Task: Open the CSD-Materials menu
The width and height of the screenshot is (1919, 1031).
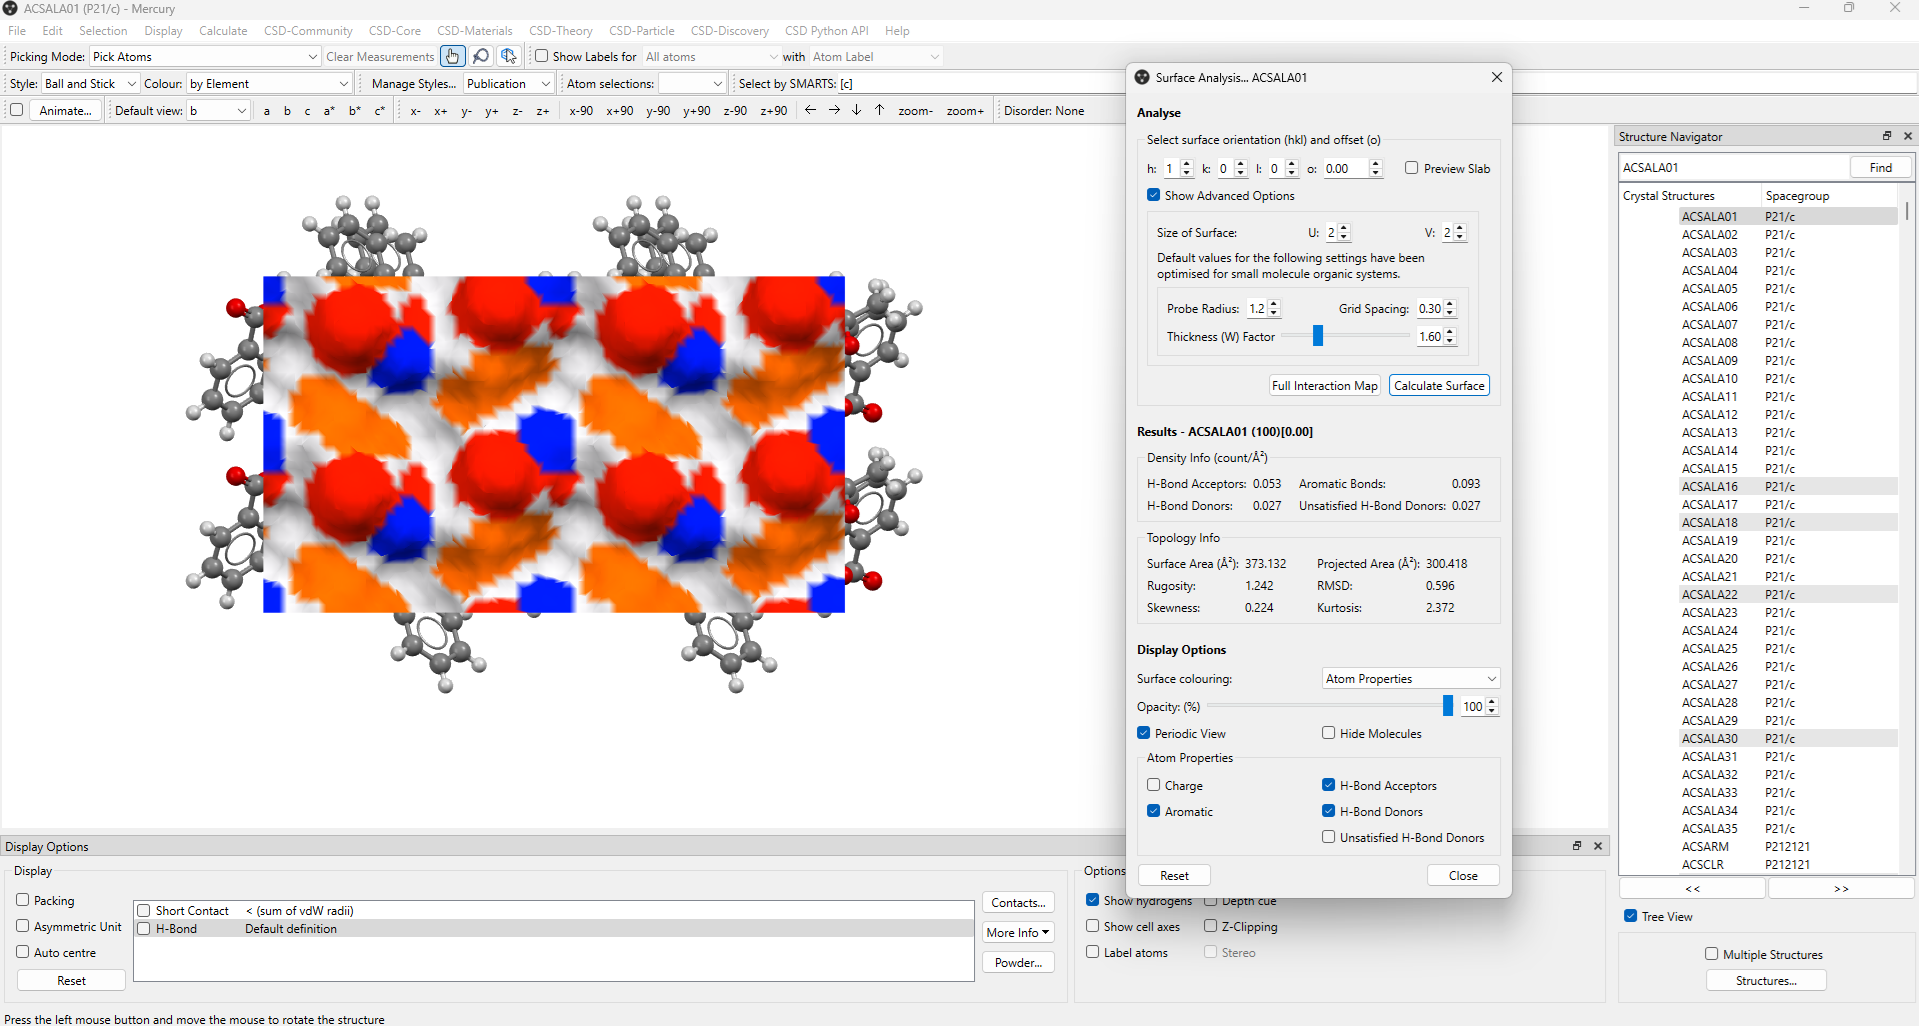Action: tap(473, 30)
